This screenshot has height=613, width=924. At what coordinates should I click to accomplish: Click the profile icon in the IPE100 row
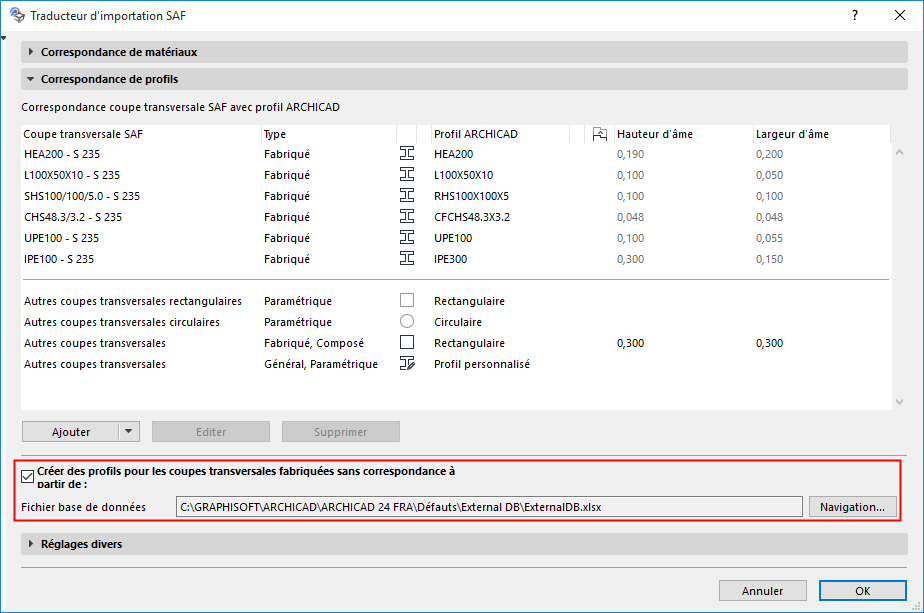[407, 258]
